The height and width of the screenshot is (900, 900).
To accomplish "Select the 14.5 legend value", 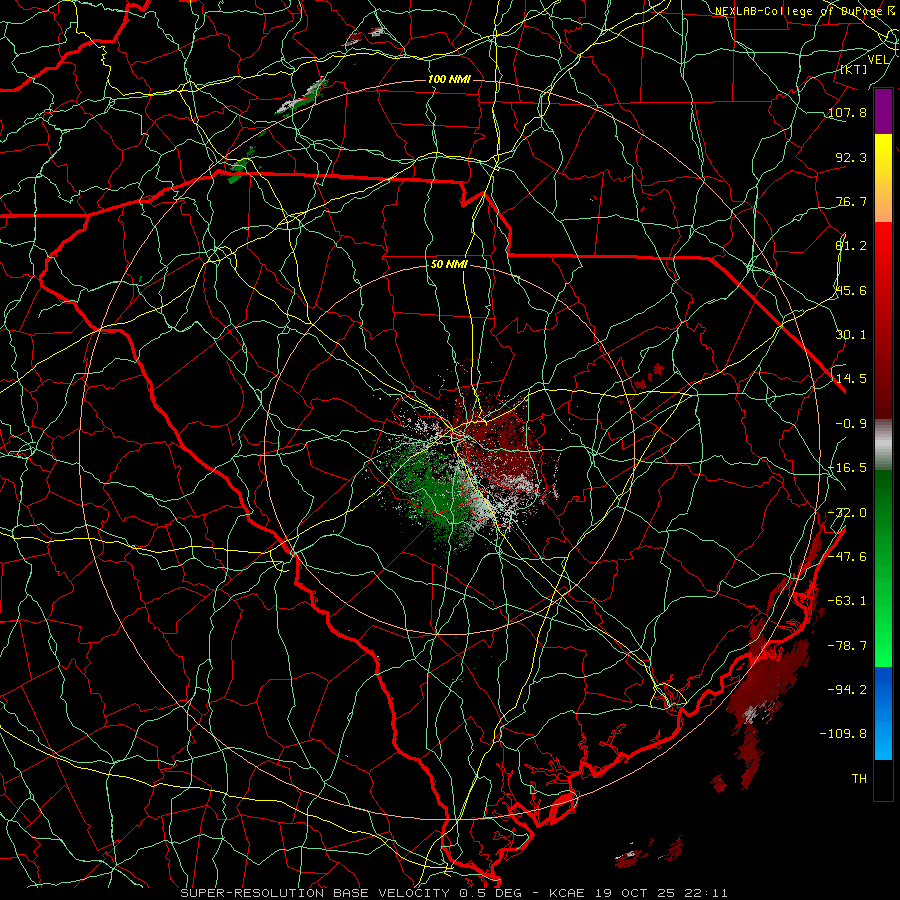I will click(851, 379).
